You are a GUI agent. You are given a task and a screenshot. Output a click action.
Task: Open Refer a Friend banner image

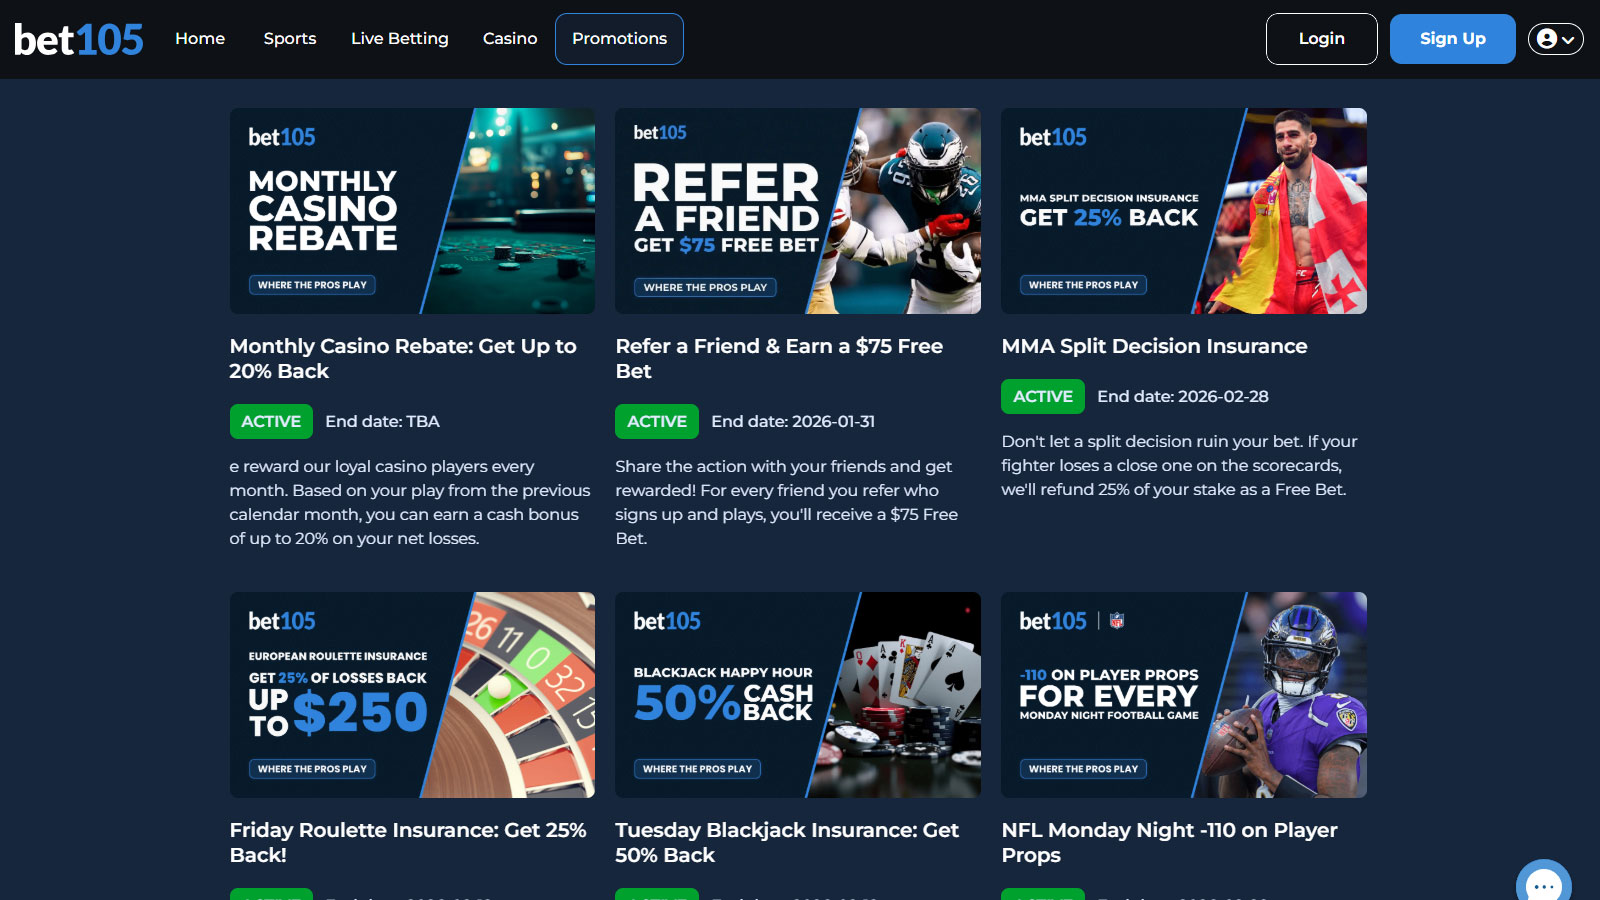798,211
